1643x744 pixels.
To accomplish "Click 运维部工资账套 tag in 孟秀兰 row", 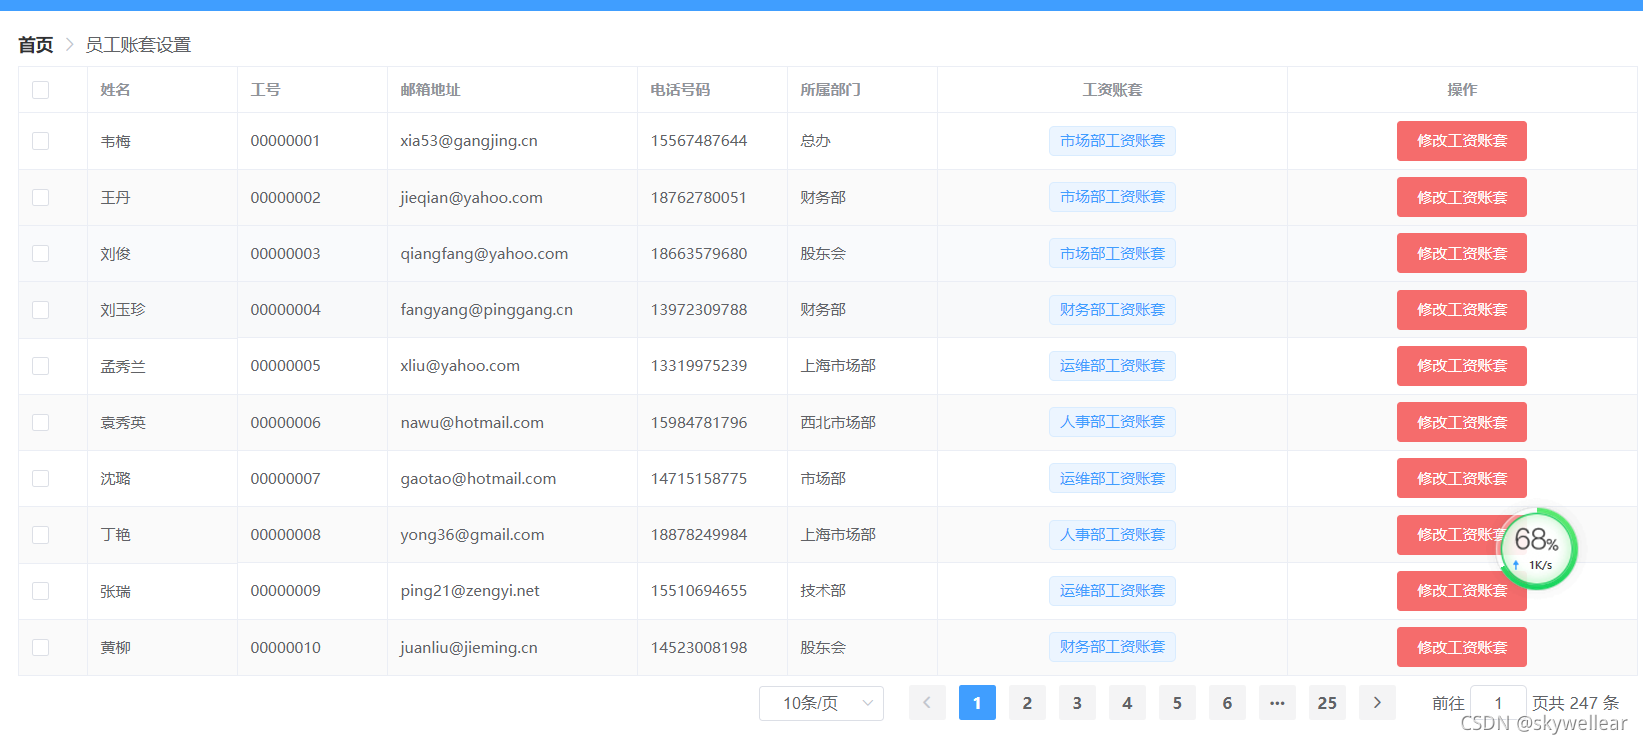I will [x=1112, y=366].
